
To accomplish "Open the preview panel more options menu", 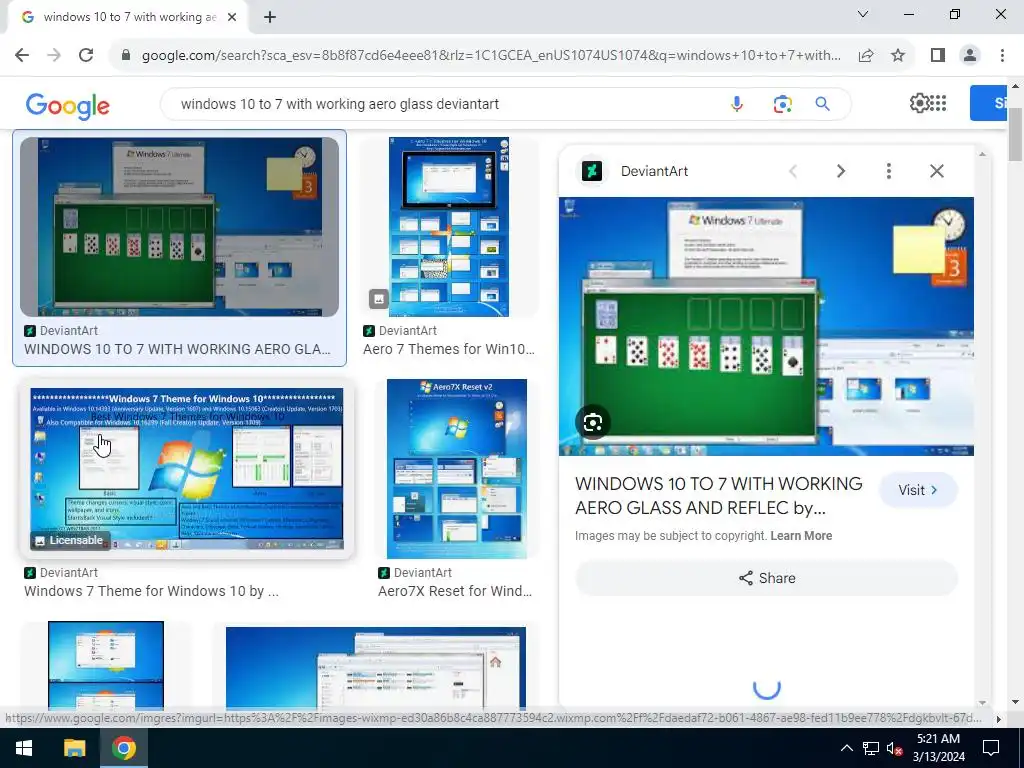I will click(888, 171).
